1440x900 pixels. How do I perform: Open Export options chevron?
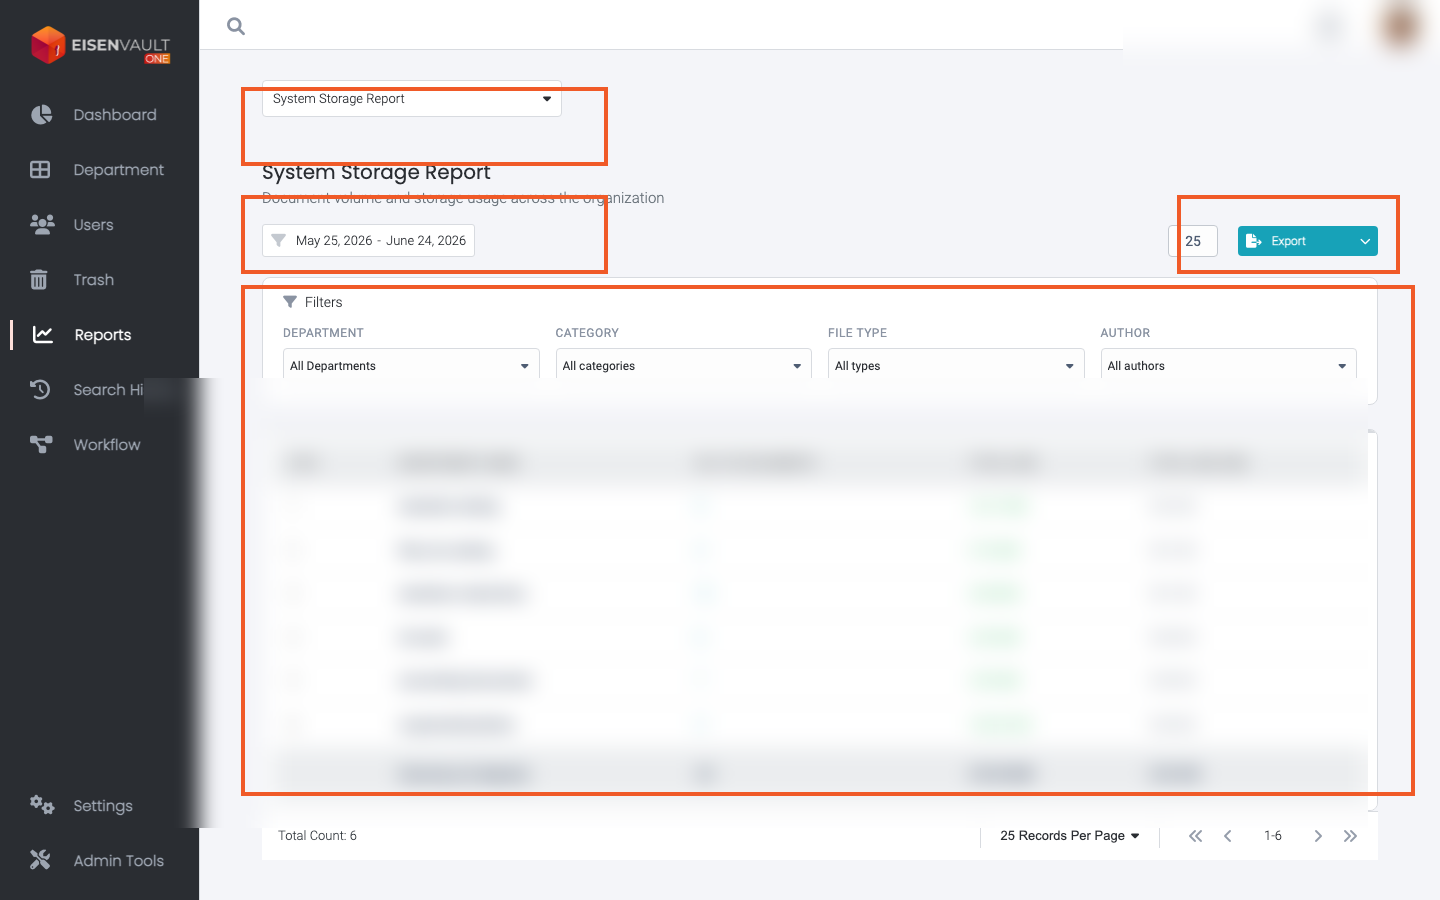(1365, 241)
